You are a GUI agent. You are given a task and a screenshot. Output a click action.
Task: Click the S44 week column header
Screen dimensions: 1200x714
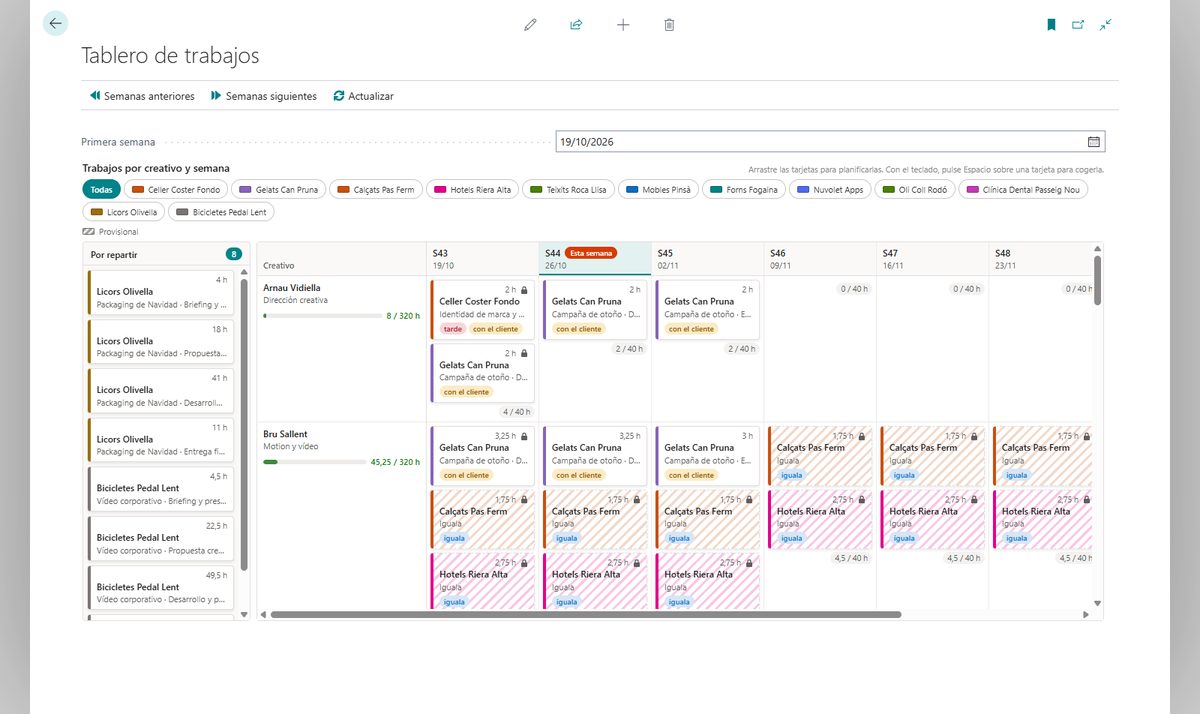595,259
